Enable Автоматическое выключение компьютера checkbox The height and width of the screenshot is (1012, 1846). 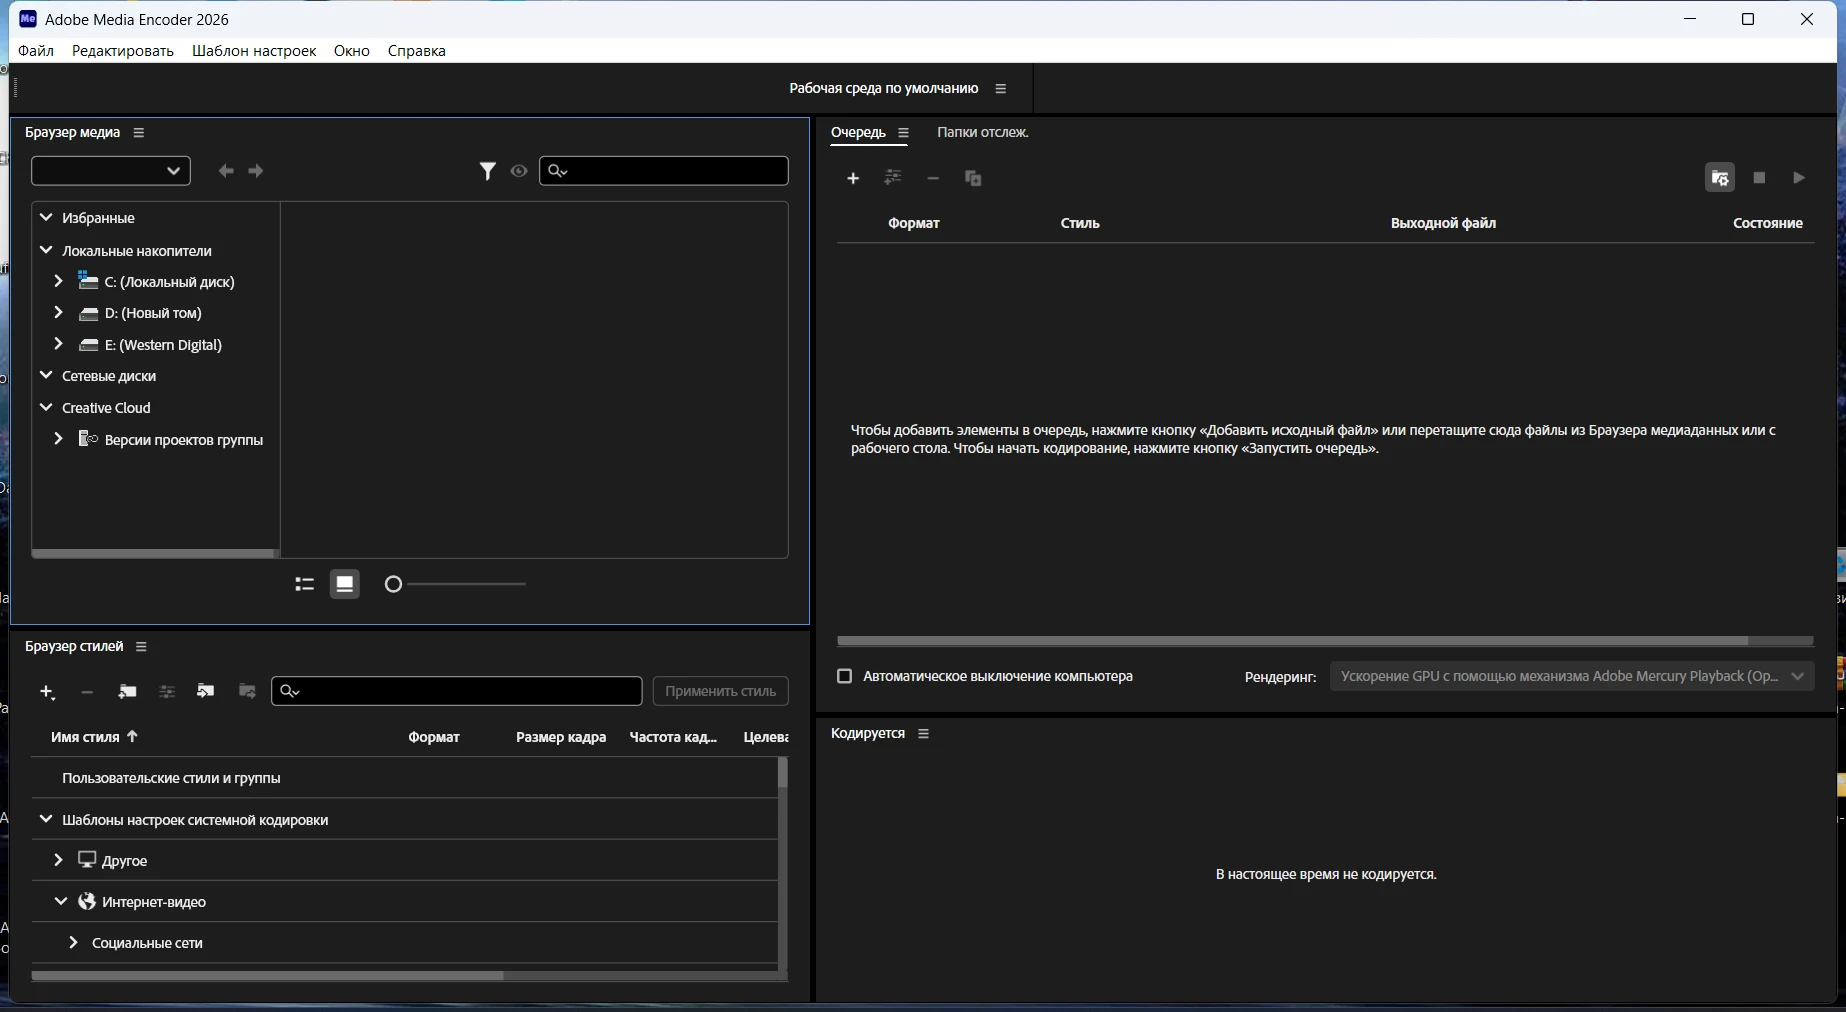pos(844,677)
